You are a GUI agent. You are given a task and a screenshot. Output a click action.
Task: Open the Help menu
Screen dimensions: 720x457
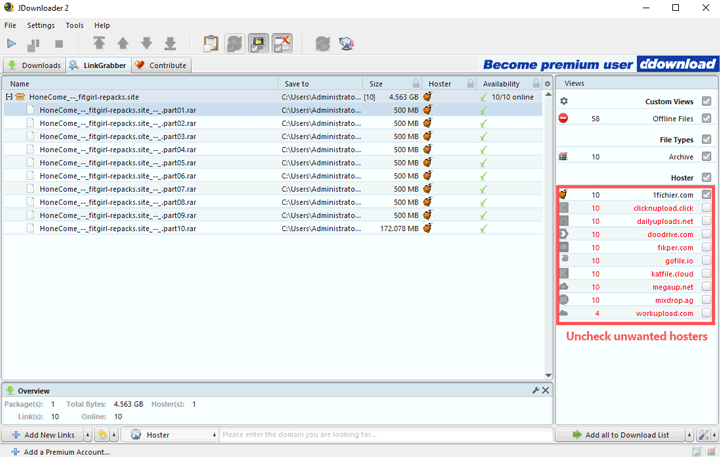click(102, 25)
